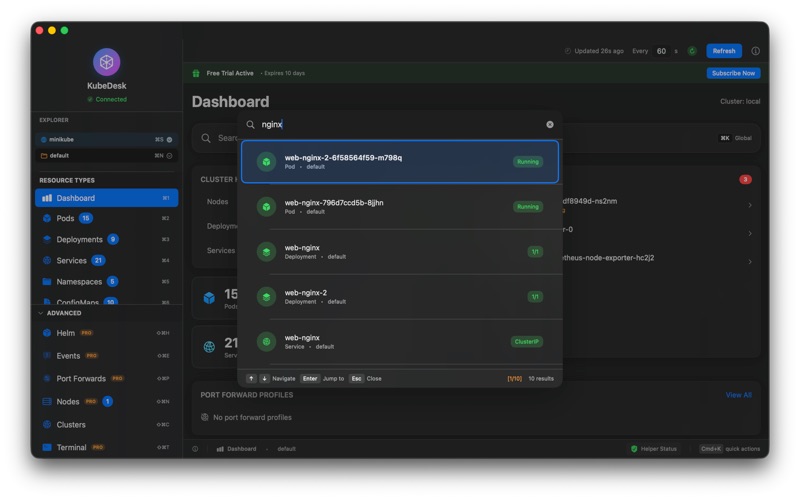Expand the df8949d-ns2nm issue row chevron

[x=750, y=205]
